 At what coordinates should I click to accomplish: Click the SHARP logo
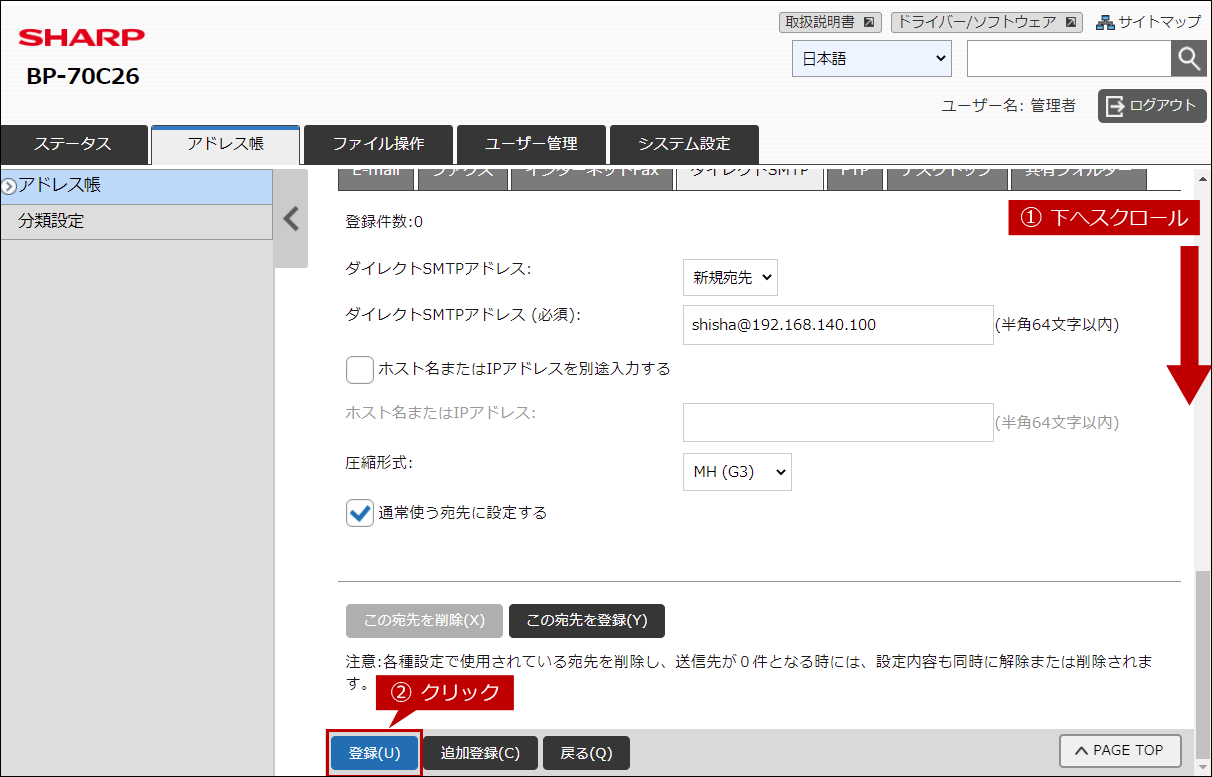point(82,38)
